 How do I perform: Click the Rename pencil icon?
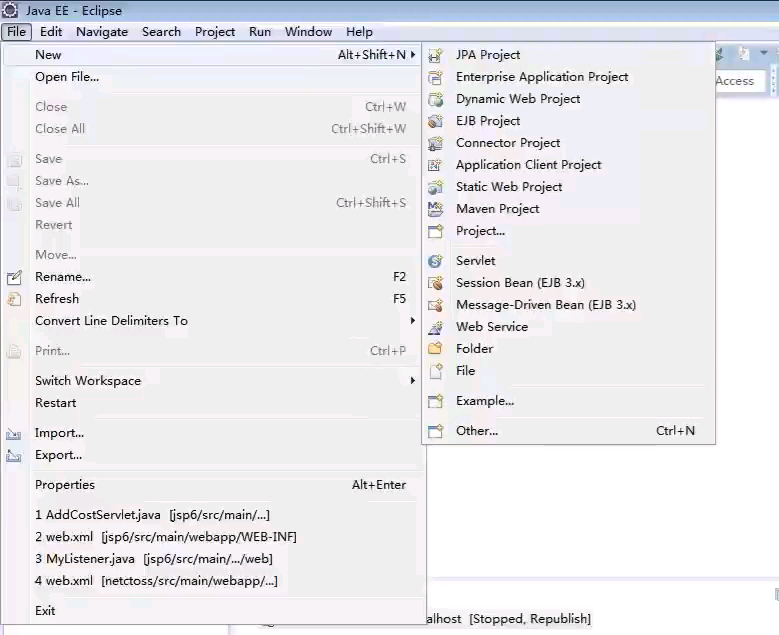click(14, 277)
